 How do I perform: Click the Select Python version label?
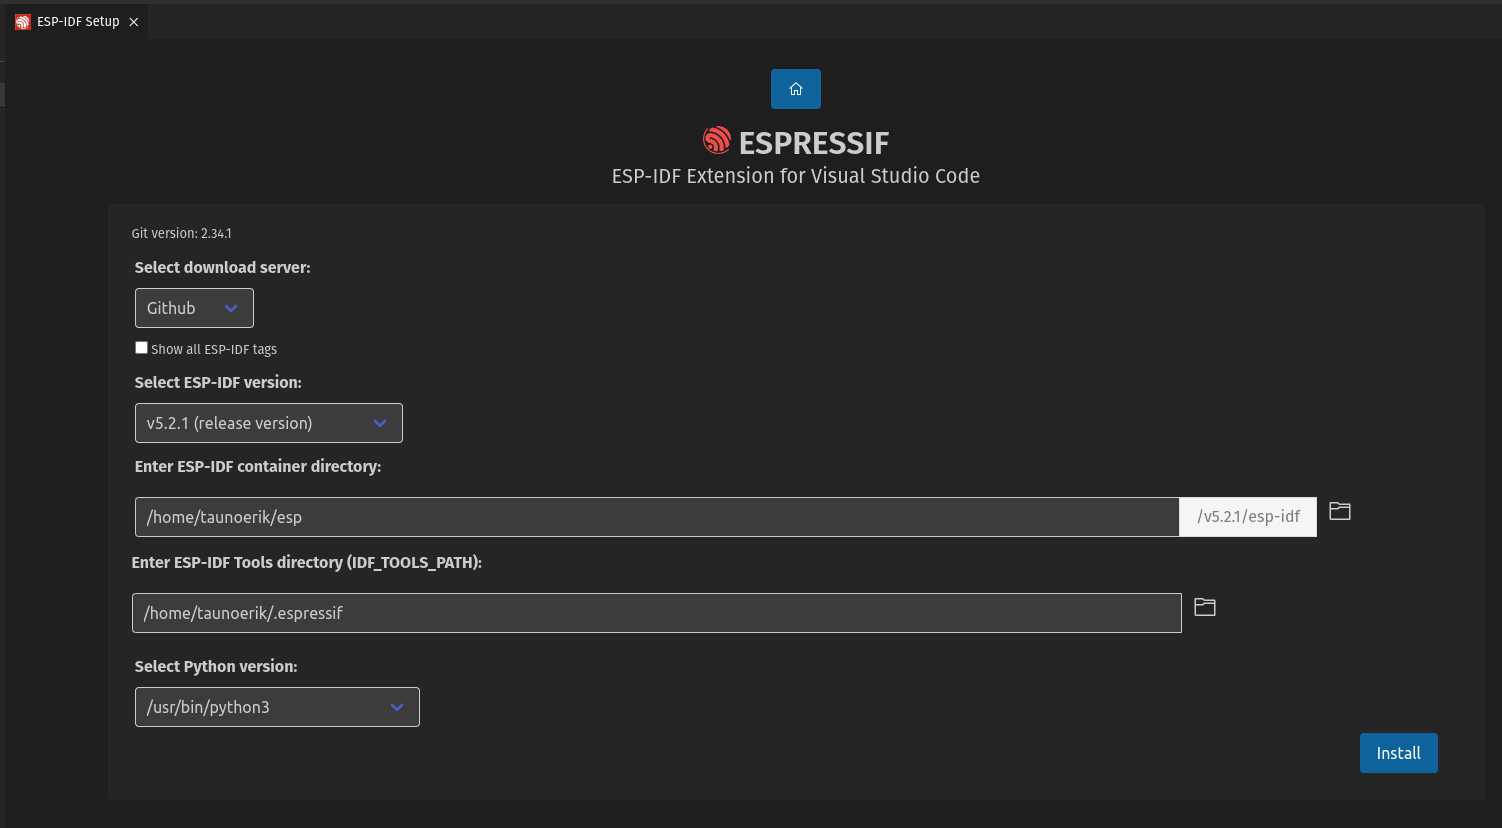216,666
